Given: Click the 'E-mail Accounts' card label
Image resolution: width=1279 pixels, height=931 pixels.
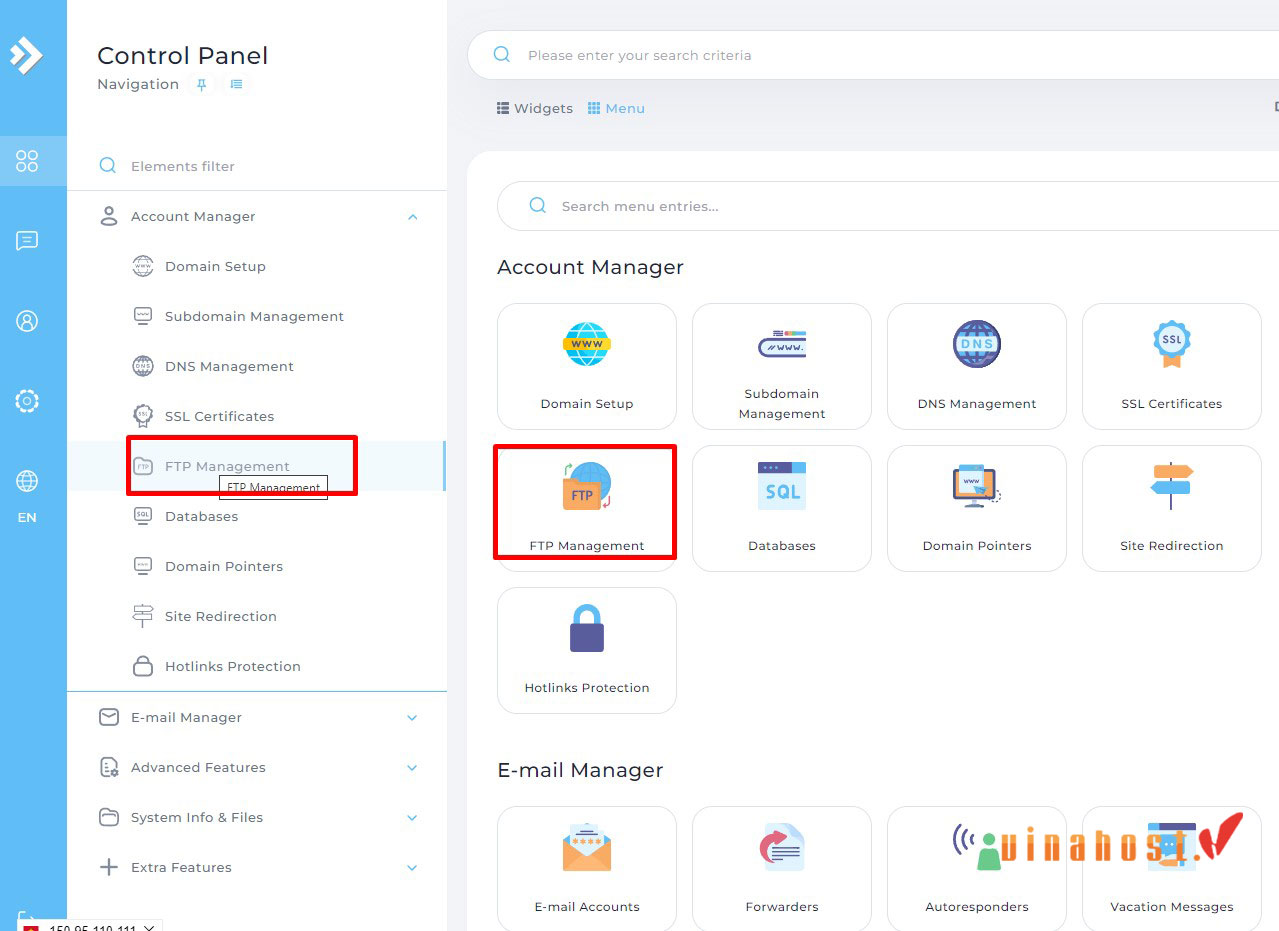Looking at the screenshot, I should click(x=587, y=907).
